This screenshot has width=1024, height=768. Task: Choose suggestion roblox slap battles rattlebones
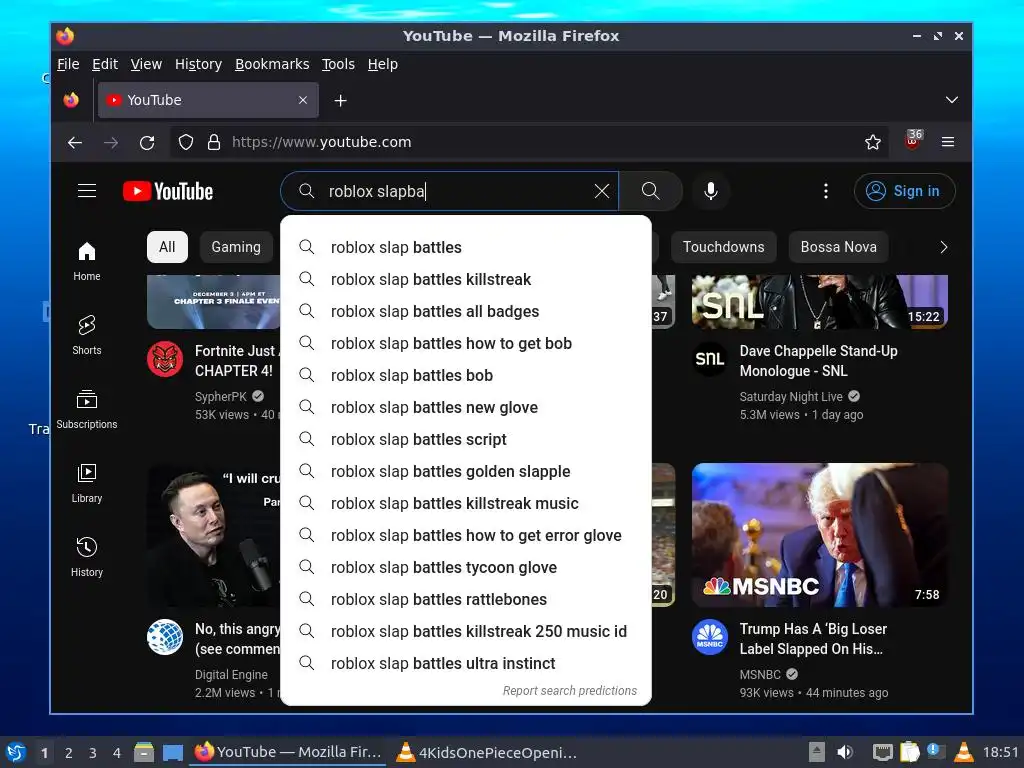click(x=466, y=600)
